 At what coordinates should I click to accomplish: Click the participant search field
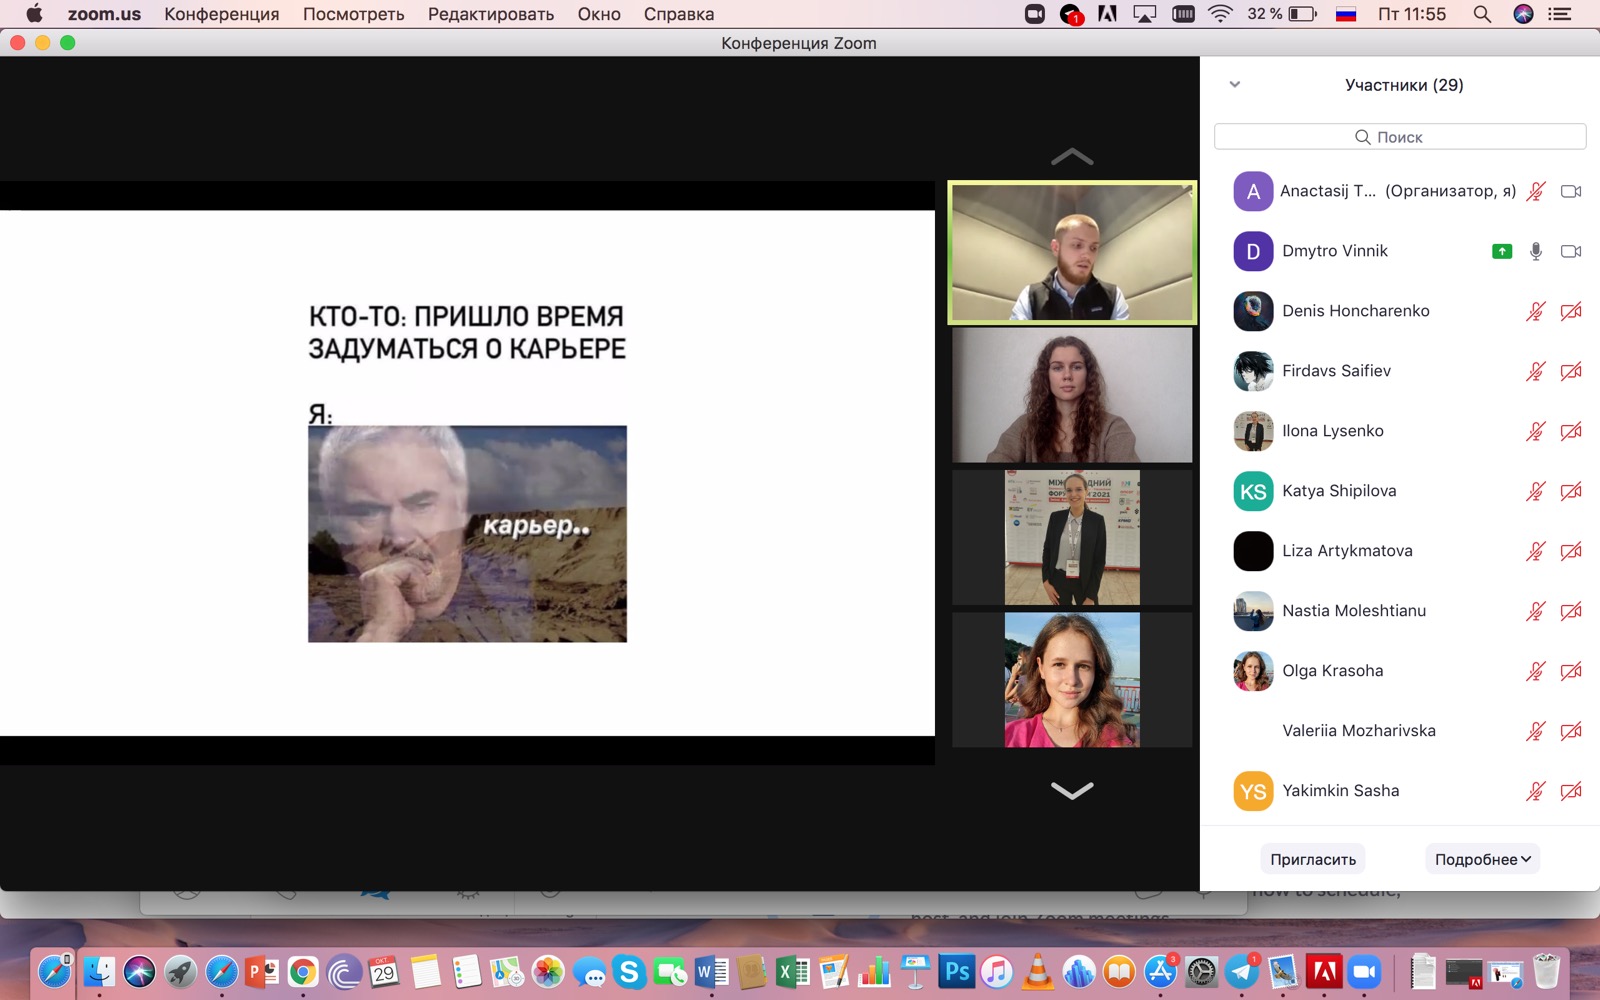(x=1400, y=137)
